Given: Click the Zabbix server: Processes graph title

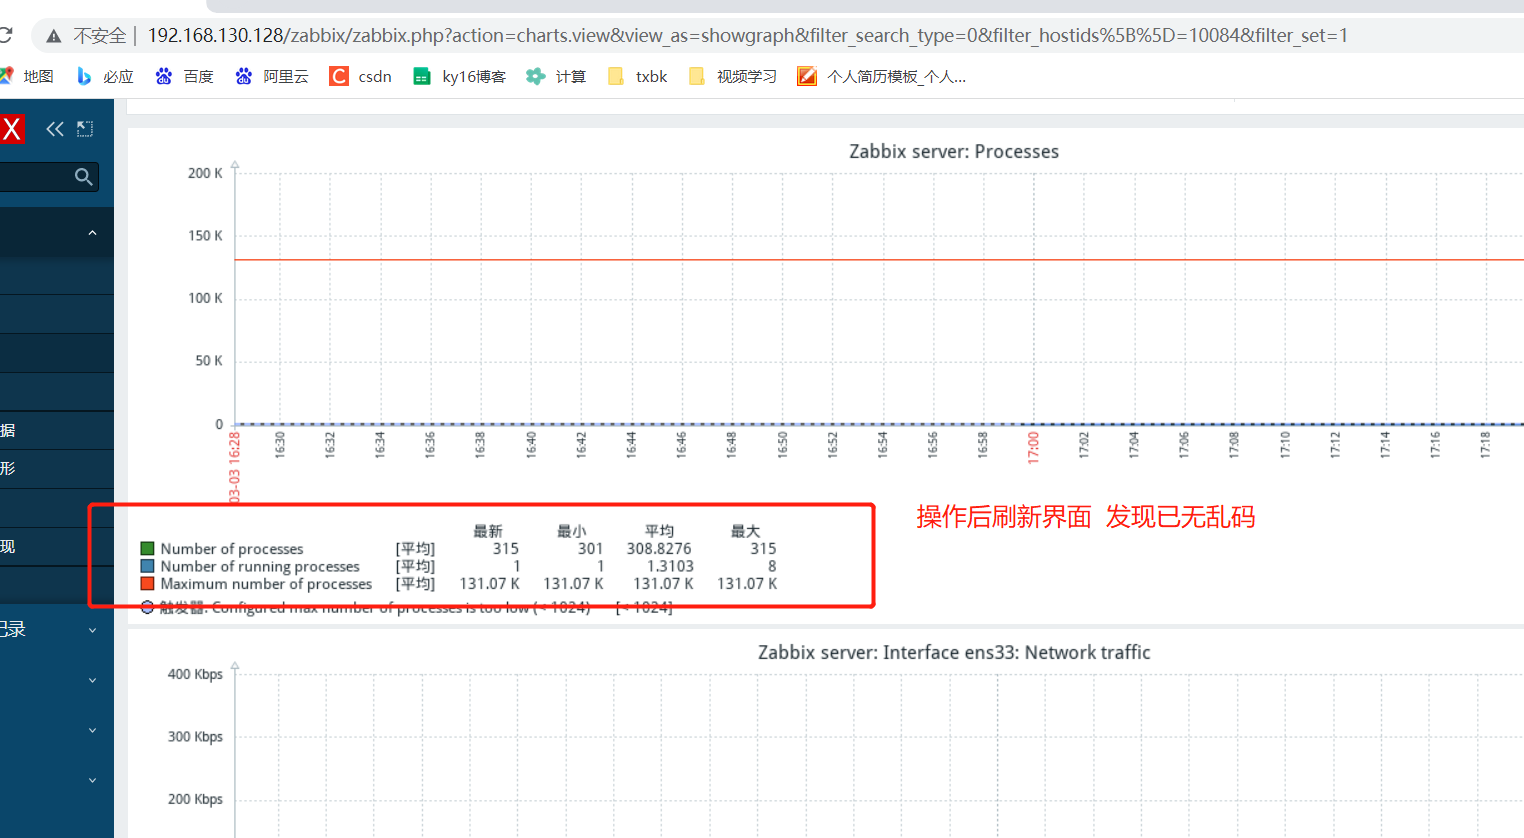Looking at the screenshot, I should coord(954,152).
